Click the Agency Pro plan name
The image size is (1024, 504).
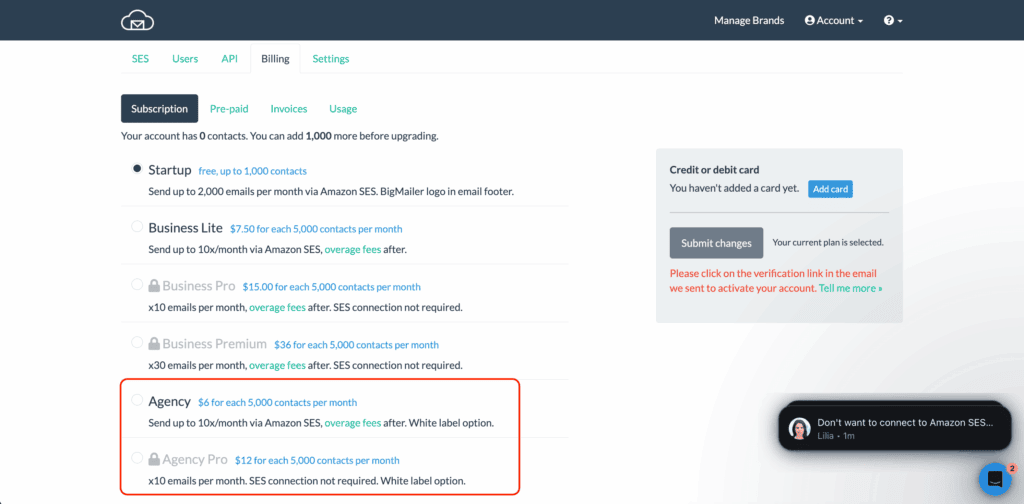195,459
